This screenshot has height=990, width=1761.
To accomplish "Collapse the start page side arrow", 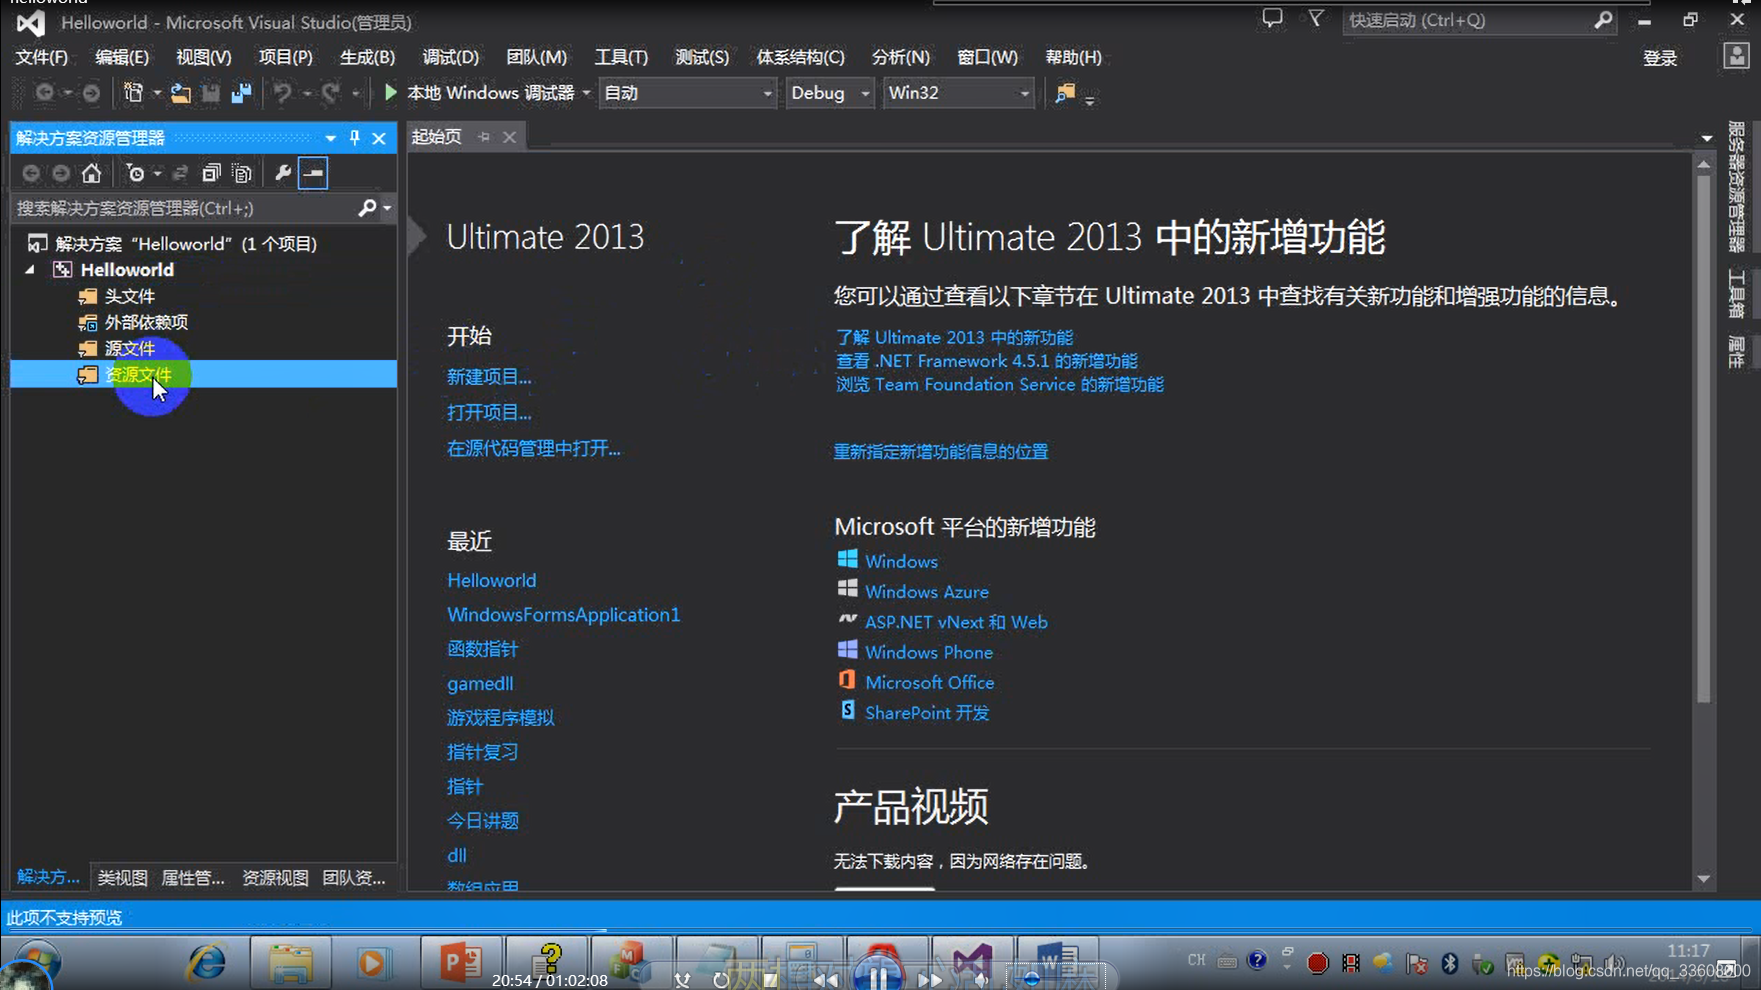I will coord(417,236).
